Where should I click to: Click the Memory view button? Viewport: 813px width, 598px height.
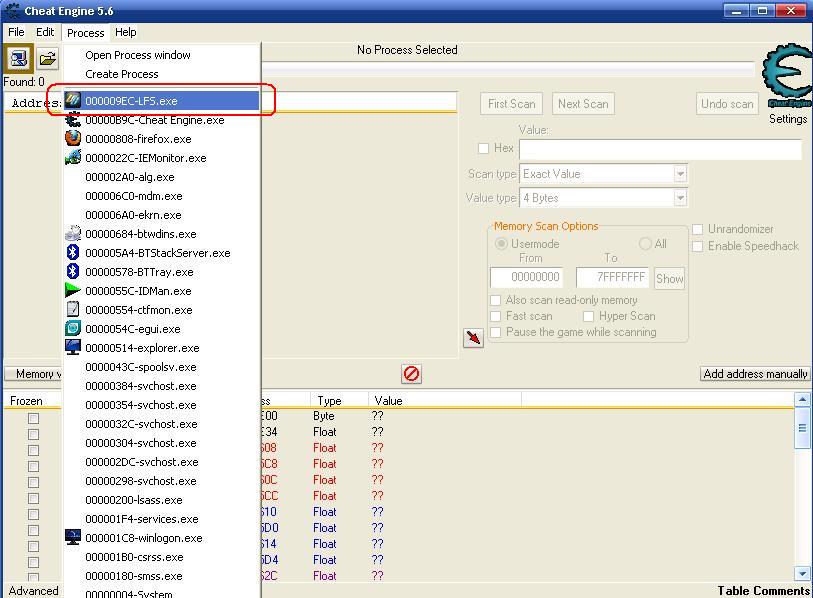tap(34, 373)
